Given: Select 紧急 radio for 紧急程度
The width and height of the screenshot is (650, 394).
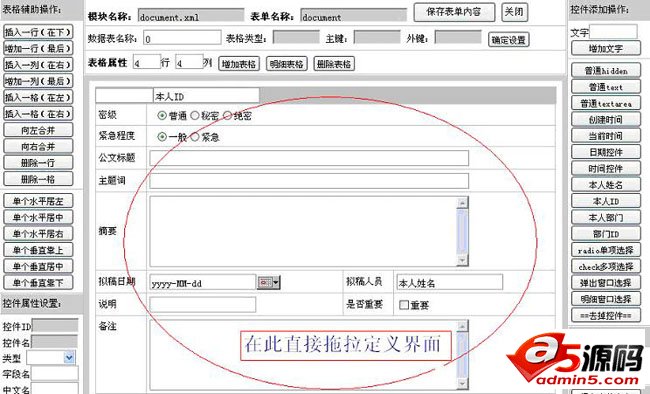Looking at the screenshot, I should click(x=195, y=136).
